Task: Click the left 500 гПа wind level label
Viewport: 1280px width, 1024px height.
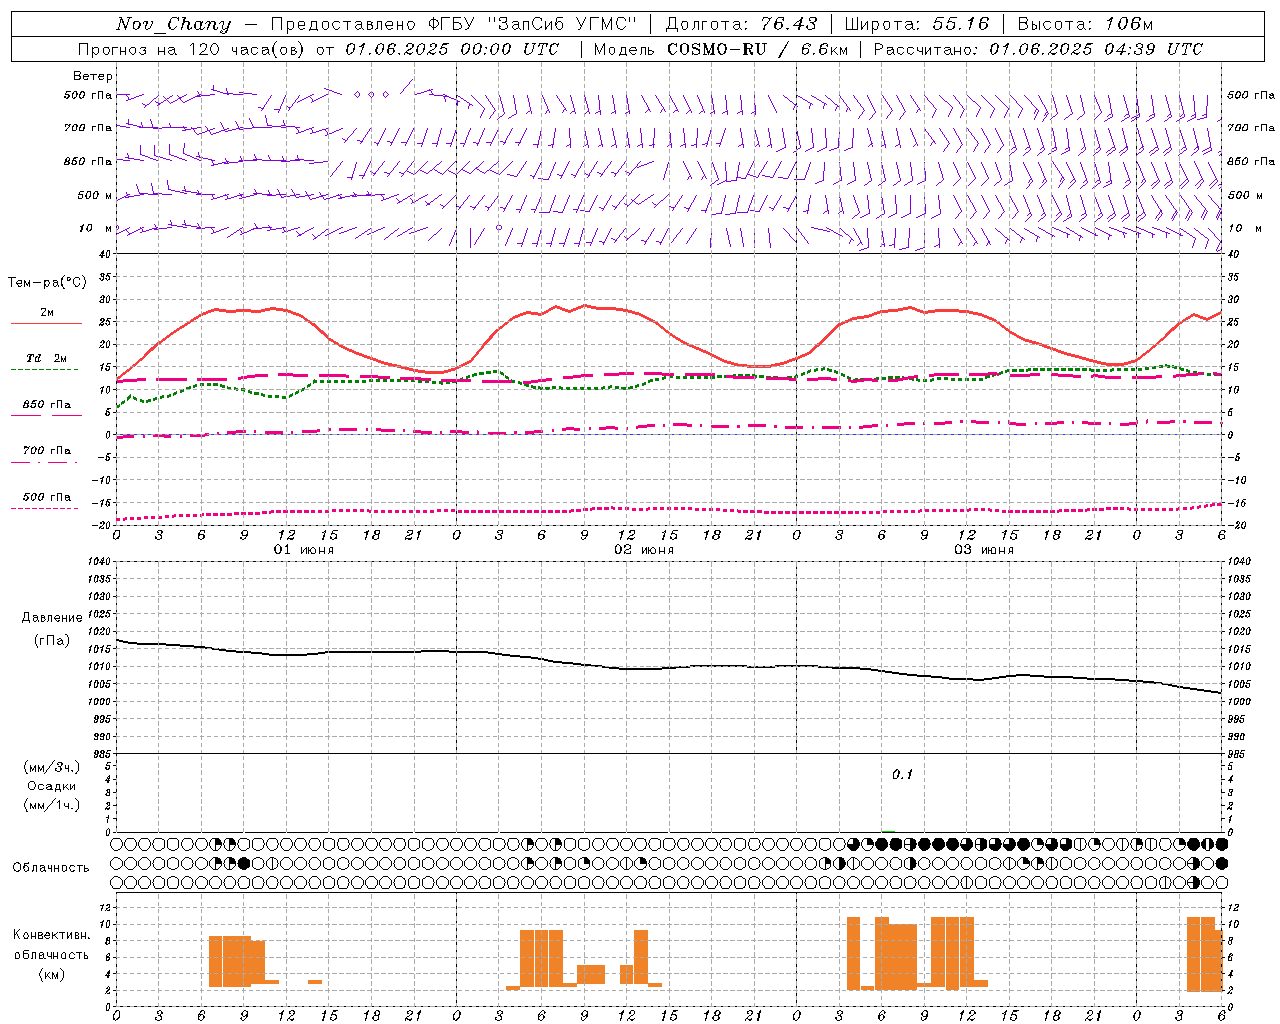Action: point(88,96)
